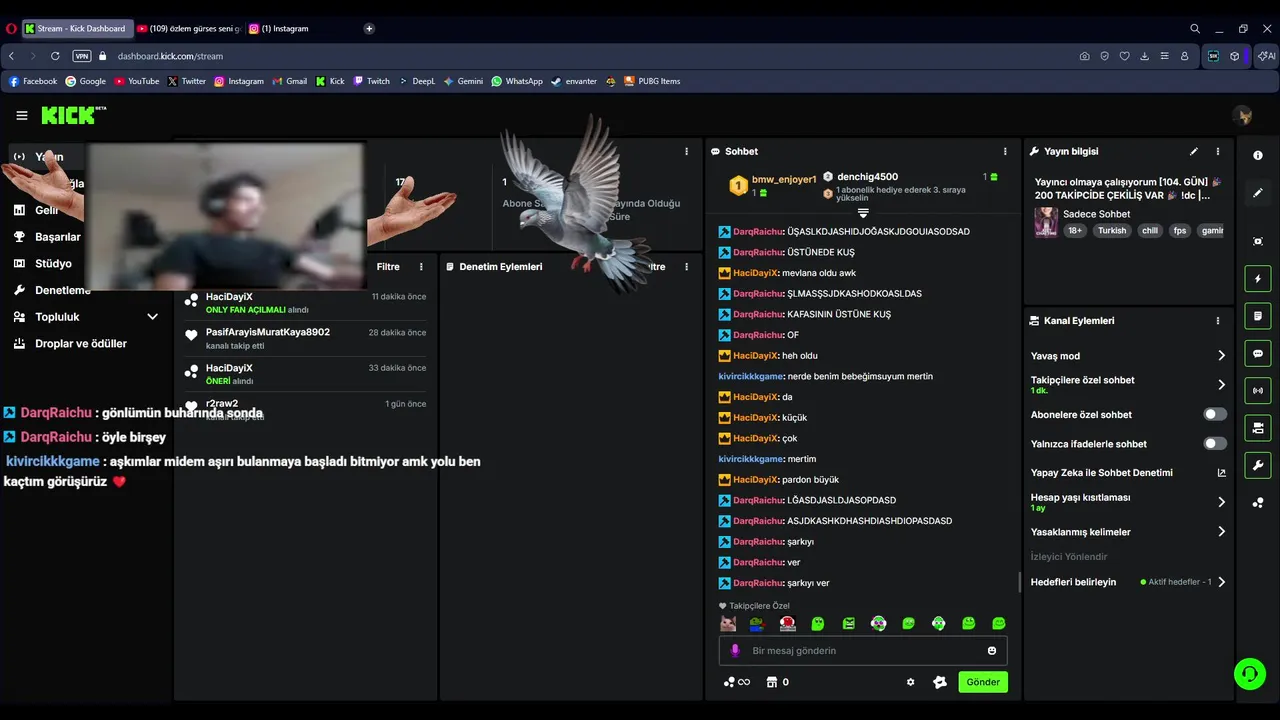
Task: Insert the Pepe frog emote into chat
Action: (x=757, y=623)
